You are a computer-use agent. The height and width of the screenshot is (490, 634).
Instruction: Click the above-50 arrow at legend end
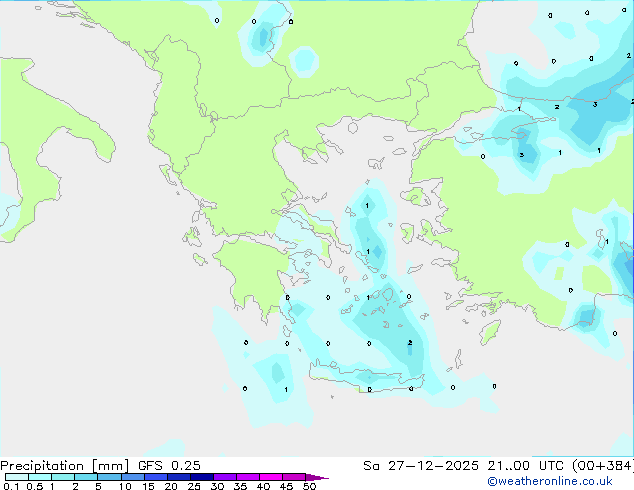(317, 477)
